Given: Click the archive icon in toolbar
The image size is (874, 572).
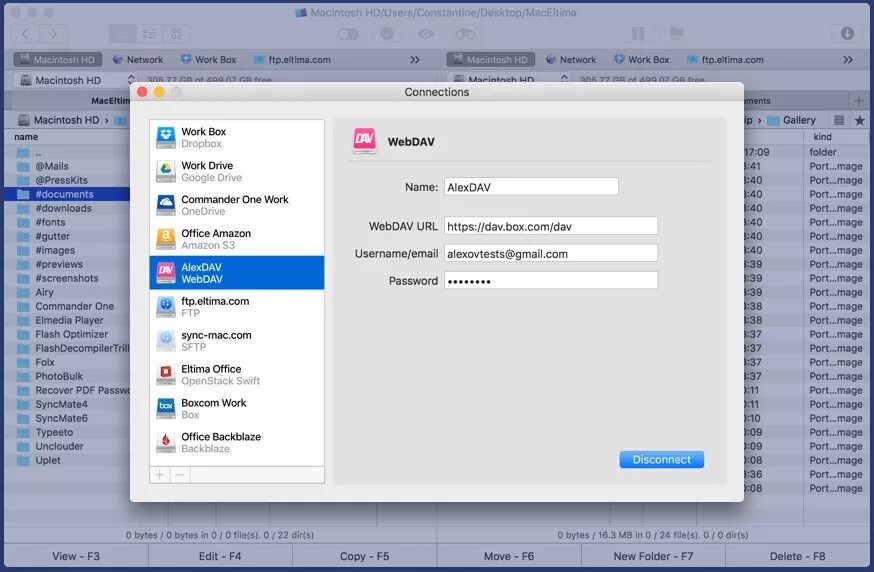Looking at the screenshot, I should click(638, 34).
